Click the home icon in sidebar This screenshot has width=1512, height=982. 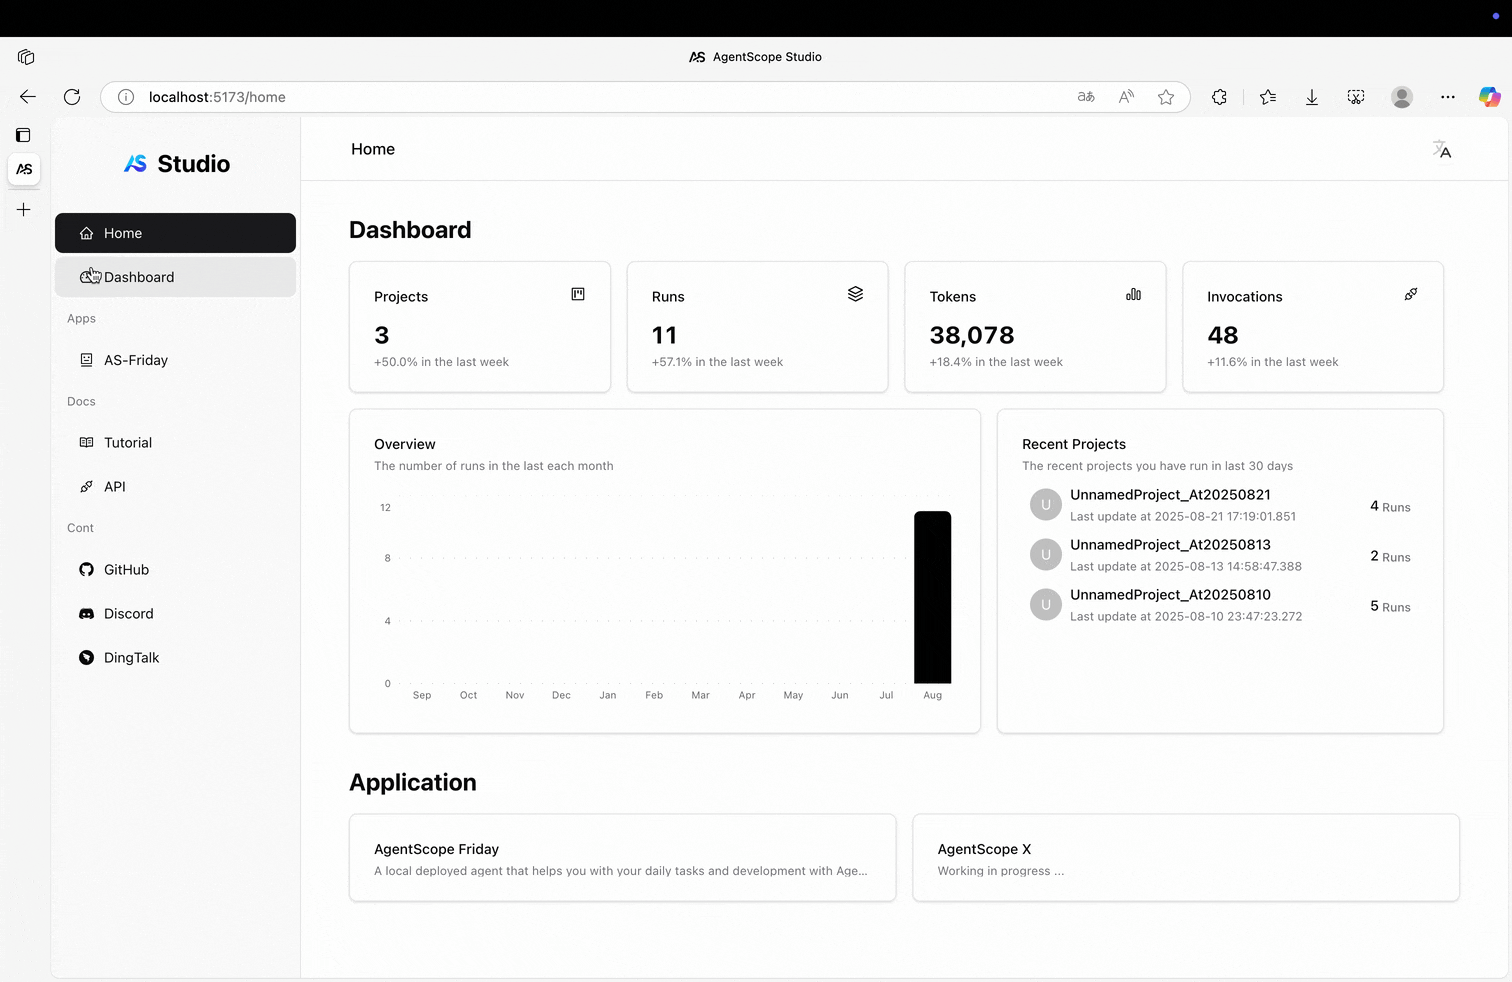[86, 233]
